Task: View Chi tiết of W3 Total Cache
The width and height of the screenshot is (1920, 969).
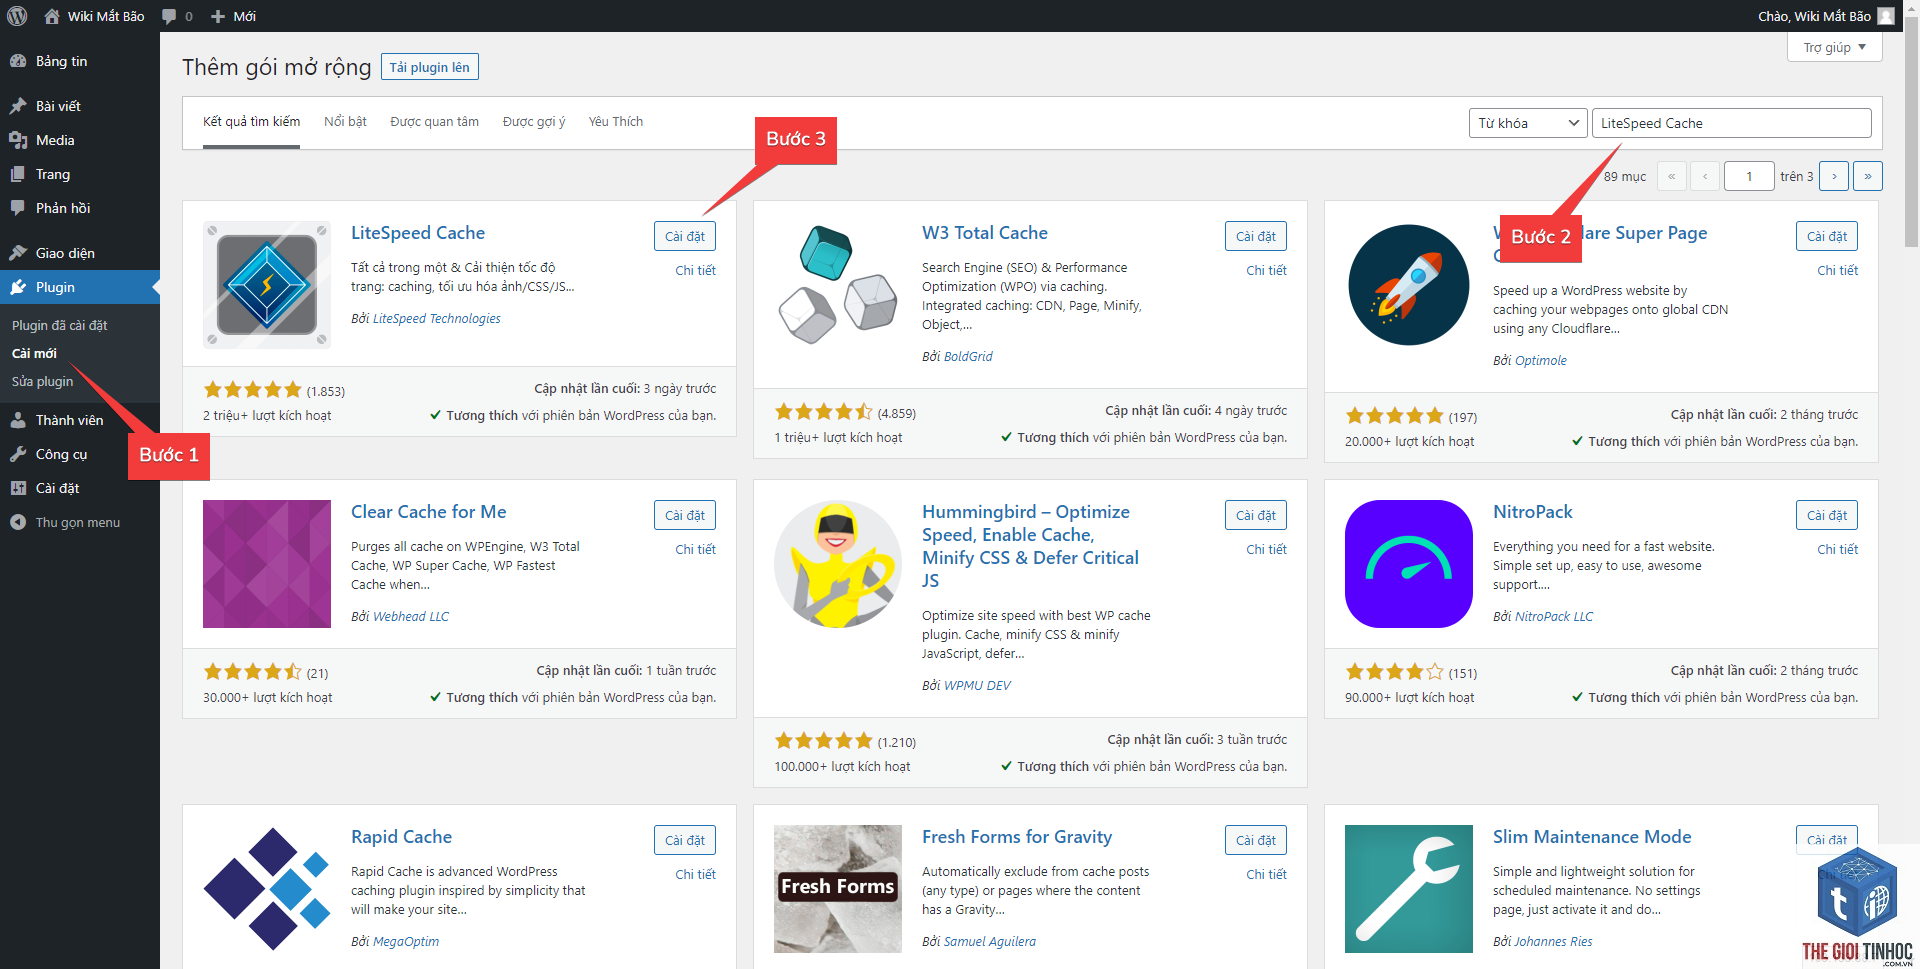Action: point(1266,270)
